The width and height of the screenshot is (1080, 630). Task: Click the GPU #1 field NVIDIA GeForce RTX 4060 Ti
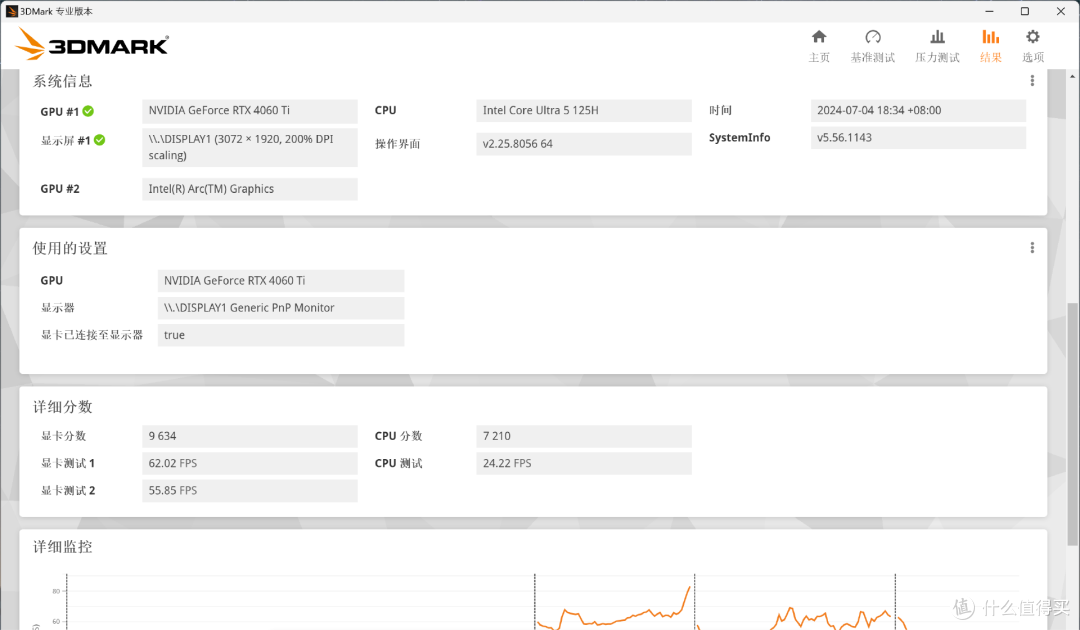tap(250, 111)
